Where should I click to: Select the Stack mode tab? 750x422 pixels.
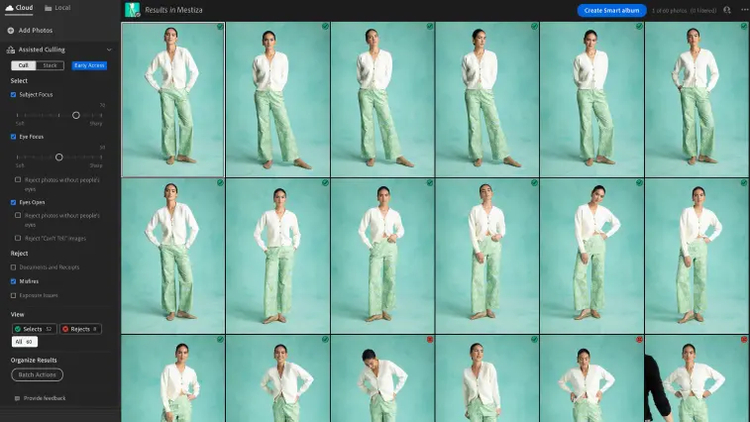[50, 66]
